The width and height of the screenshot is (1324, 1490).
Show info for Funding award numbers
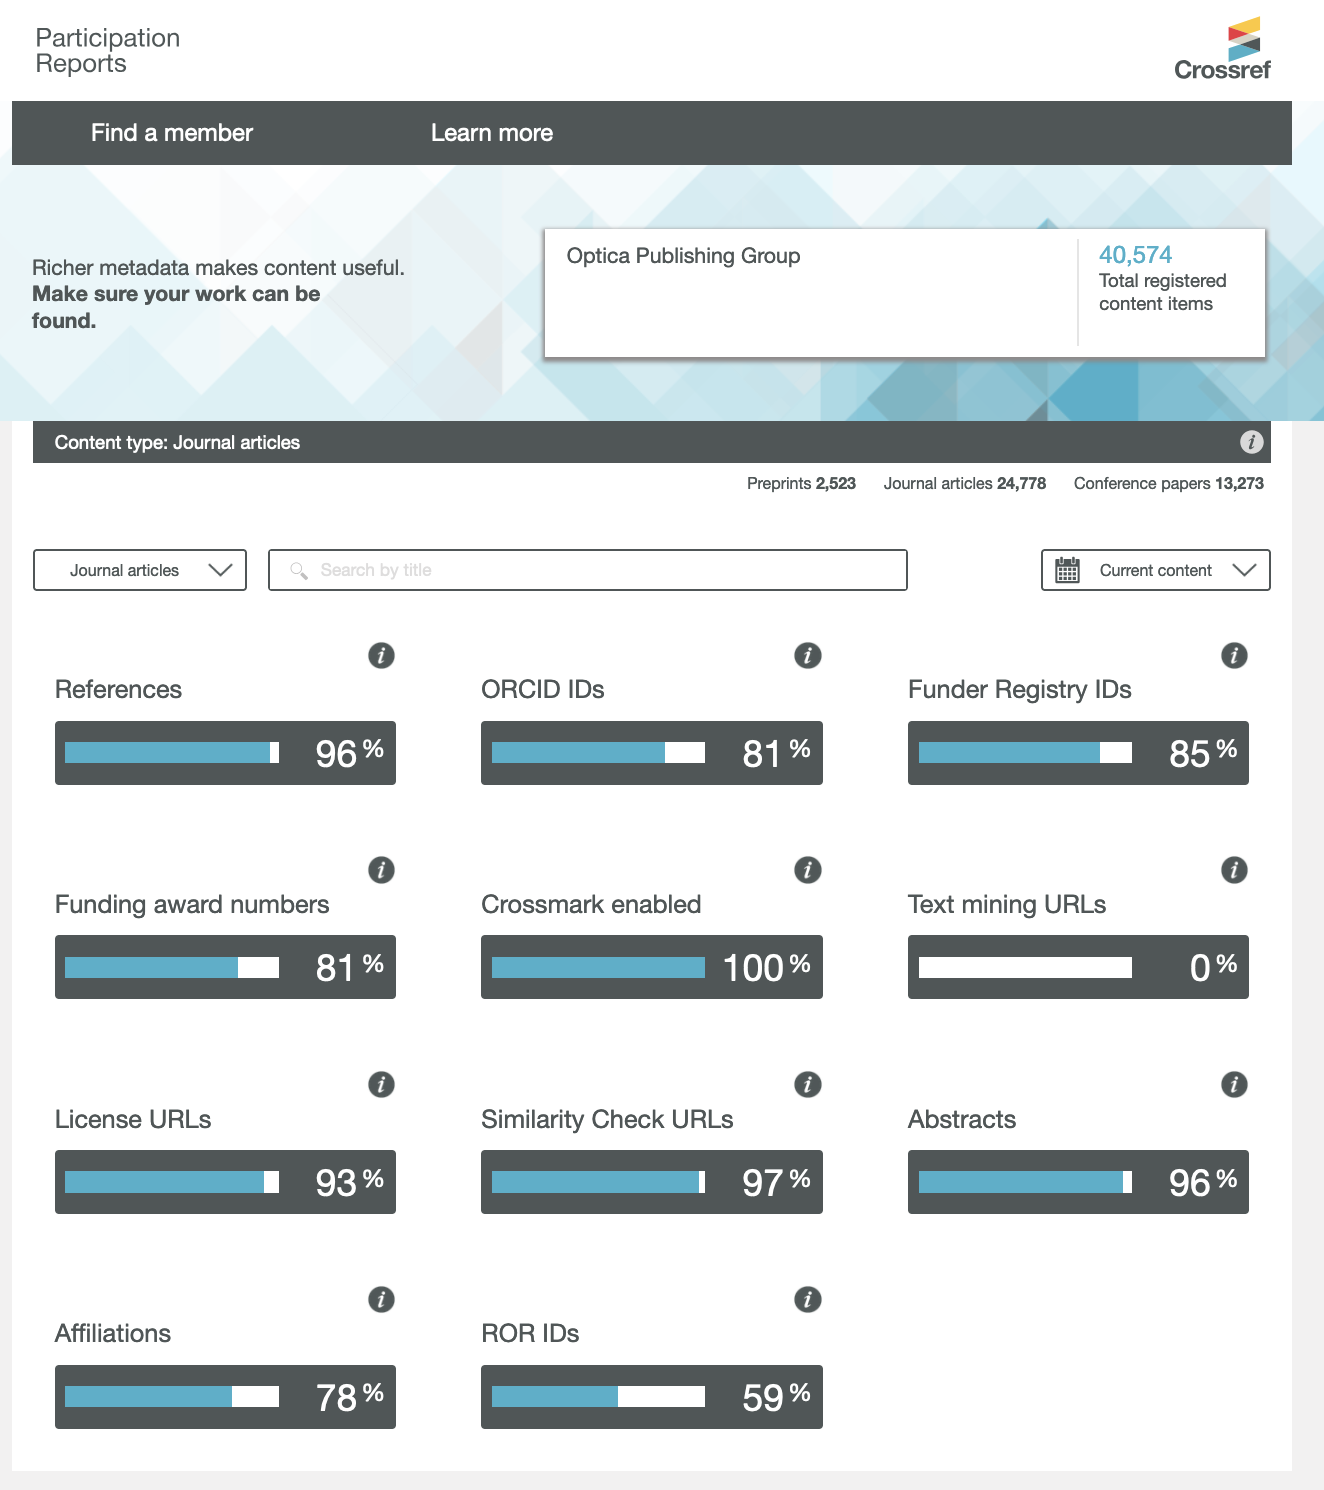click(x=381, y=870)
